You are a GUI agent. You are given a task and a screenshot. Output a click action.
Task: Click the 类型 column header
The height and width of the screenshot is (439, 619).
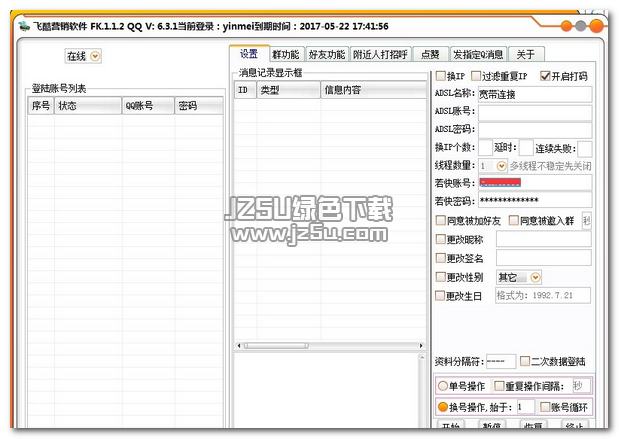coord(289,90)
